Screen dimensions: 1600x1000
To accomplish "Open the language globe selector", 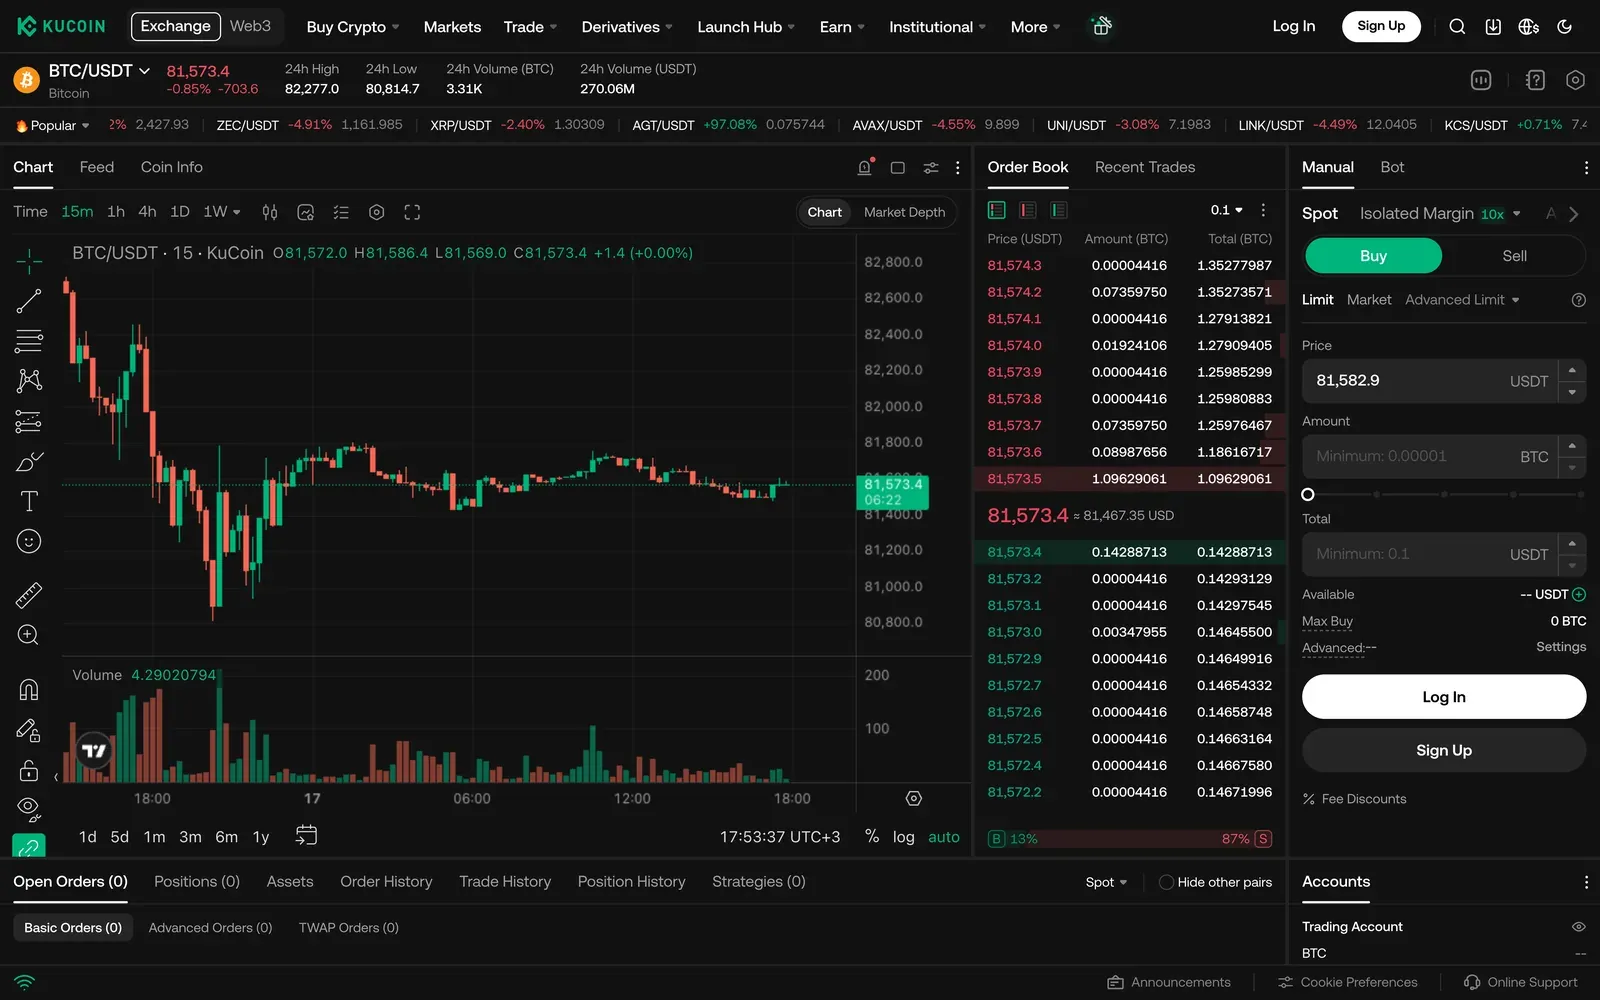I will [x=1529, y=27].
